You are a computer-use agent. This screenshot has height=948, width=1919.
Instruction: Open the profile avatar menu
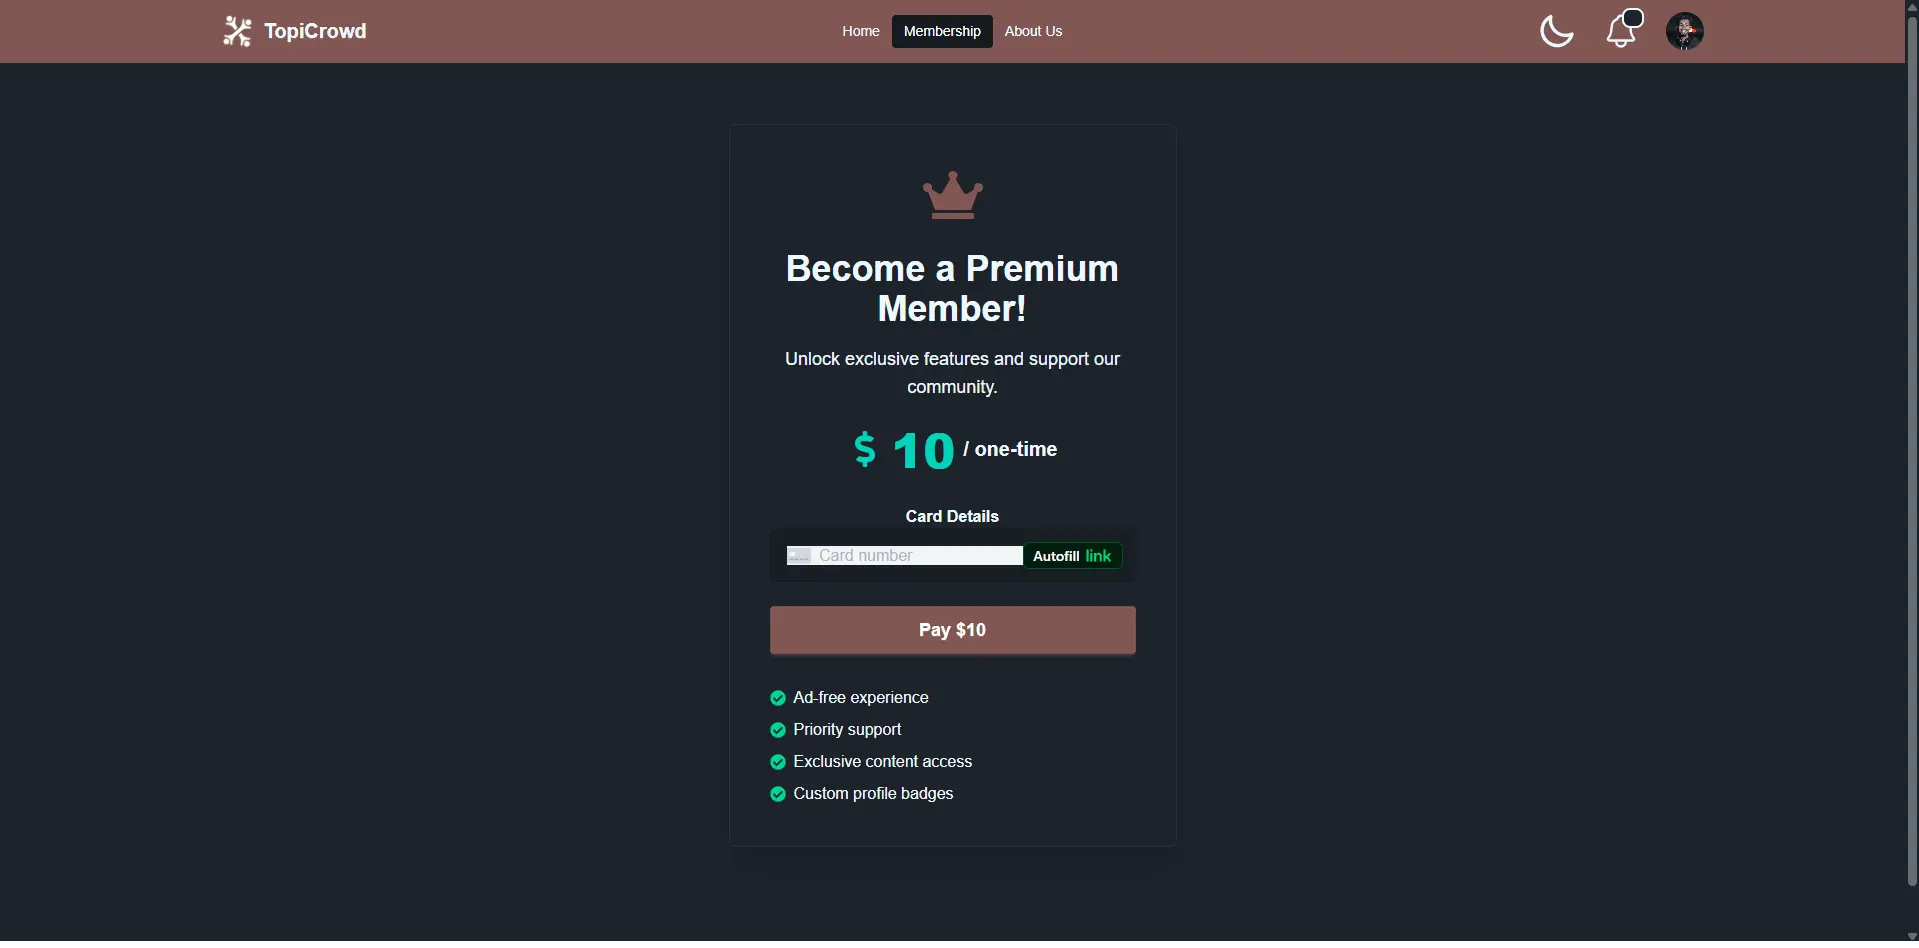click(x=1684, y=31)
